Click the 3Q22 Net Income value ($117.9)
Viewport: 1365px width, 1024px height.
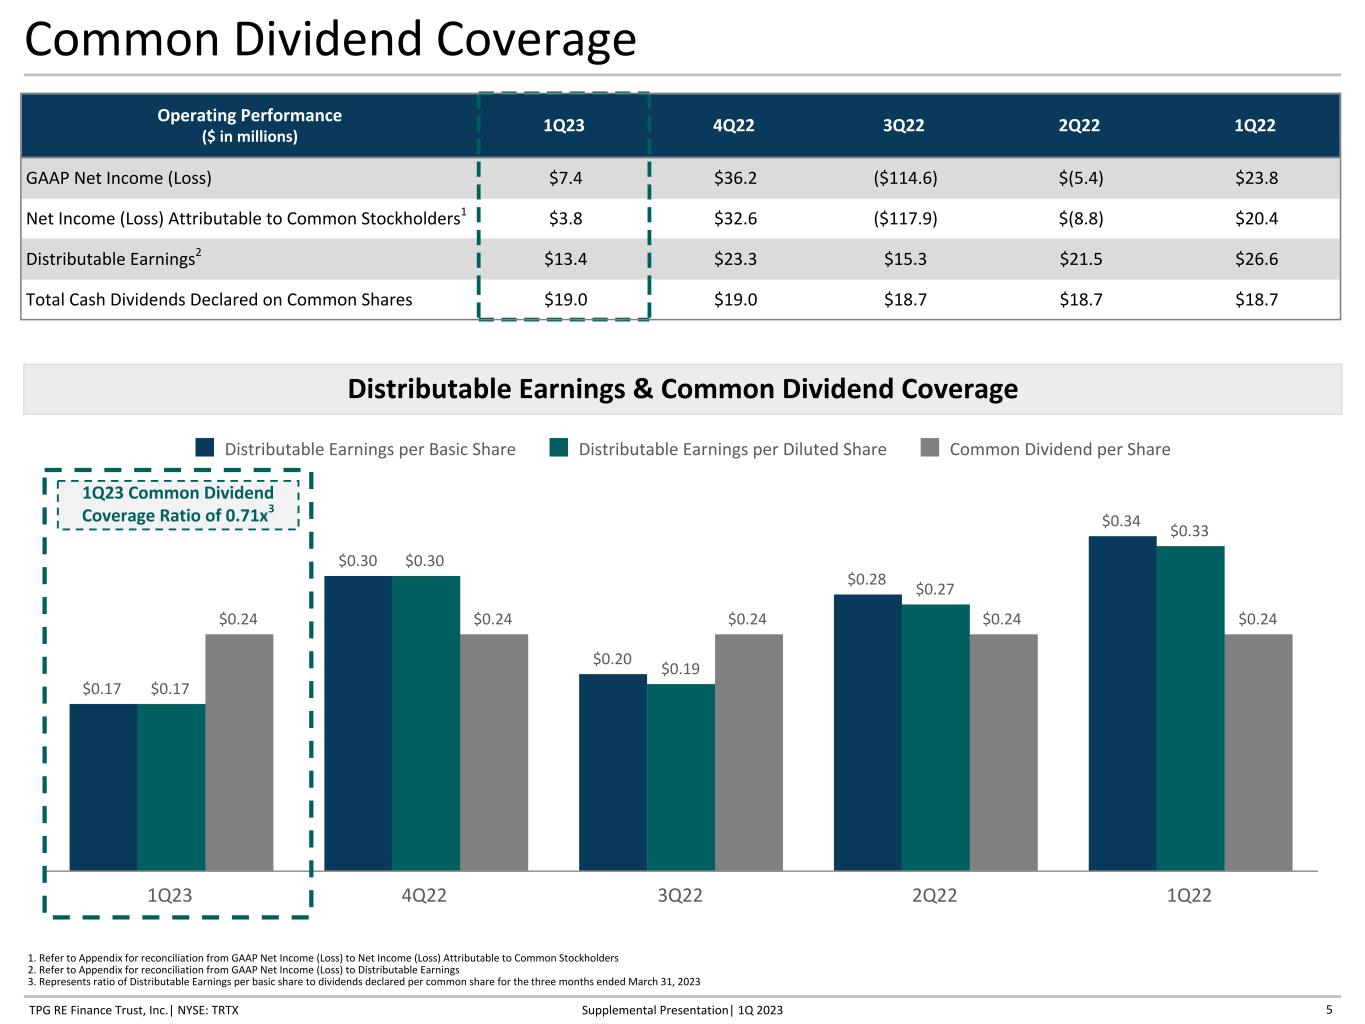pos(905,218)
